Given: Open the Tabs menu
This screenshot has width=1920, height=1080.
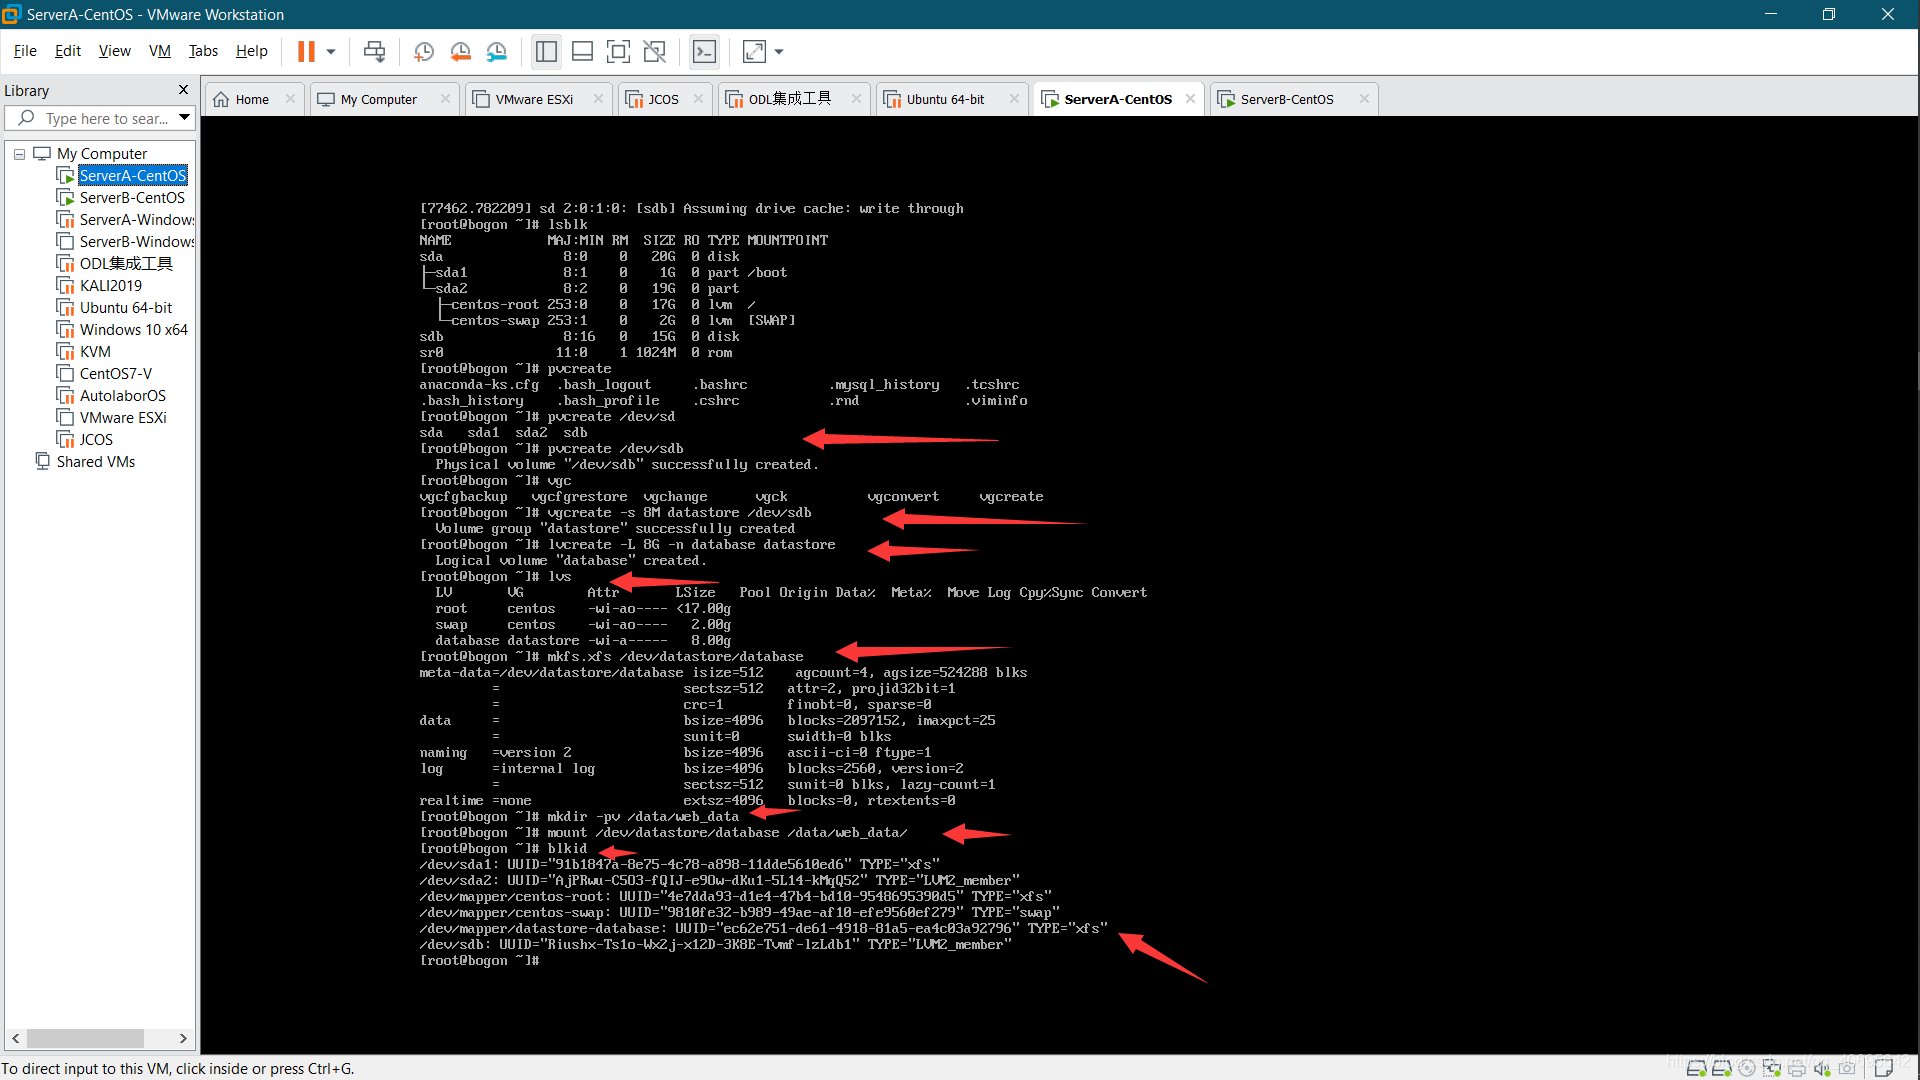Looking at the screenshot, I should click(x=203, y=51).
